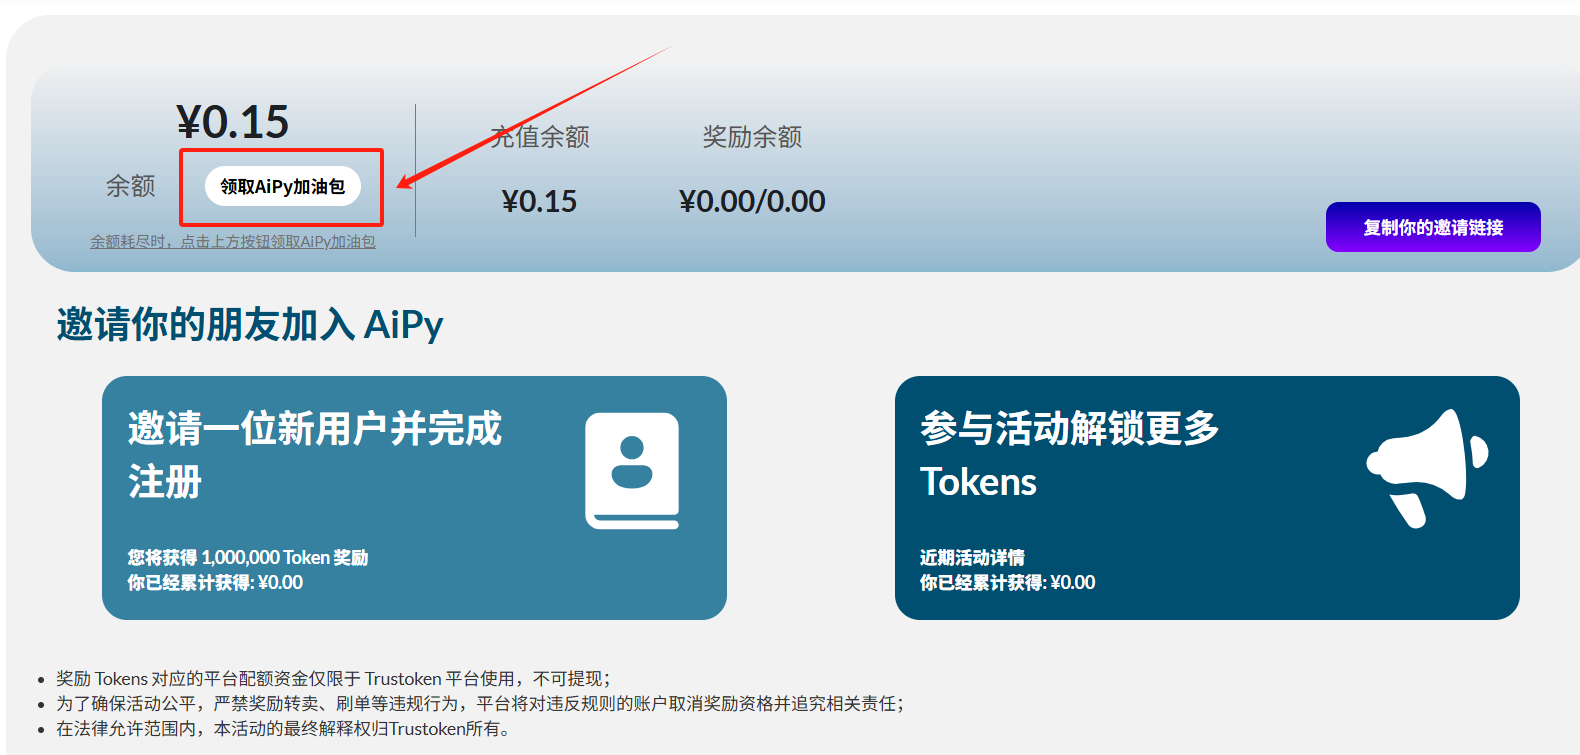This screenshot has height=755, width=1580.
Task: Click the ¥0.00/0.00 reward balance value
Action: click(x=752, y=201)
